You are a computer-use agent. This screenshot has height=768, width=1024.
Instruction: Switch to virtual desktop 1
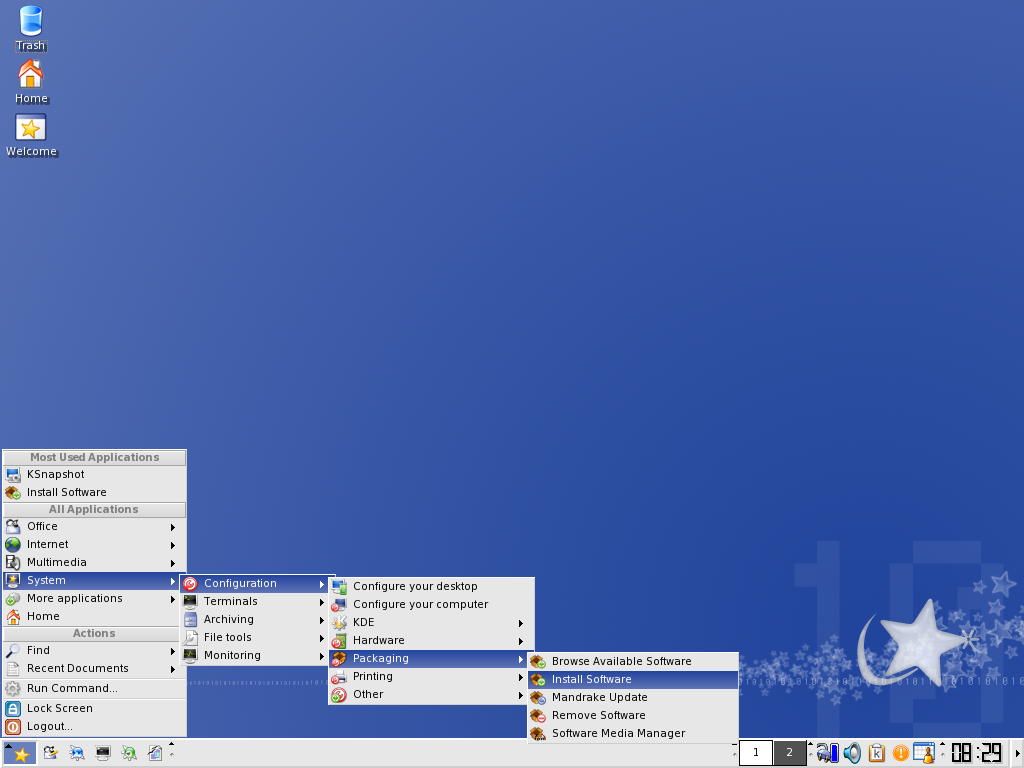[x=756, y=752]
